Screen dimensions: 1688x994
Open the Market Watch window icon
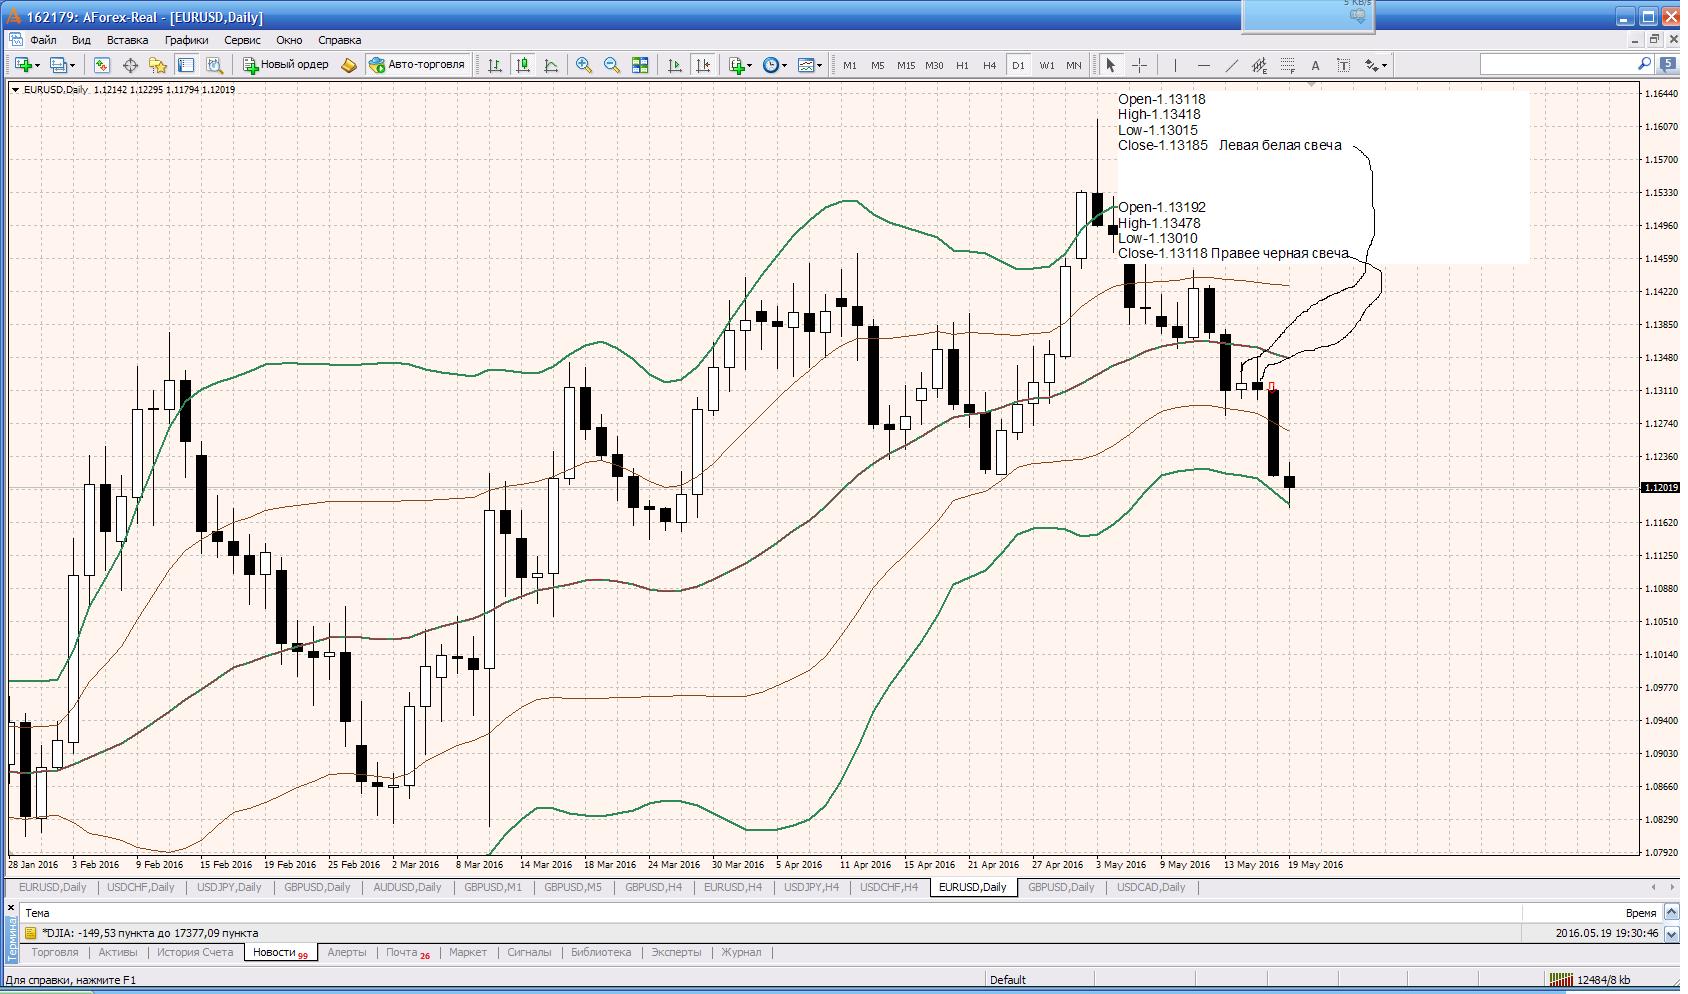pyautogui.click(x=101, y=65)
